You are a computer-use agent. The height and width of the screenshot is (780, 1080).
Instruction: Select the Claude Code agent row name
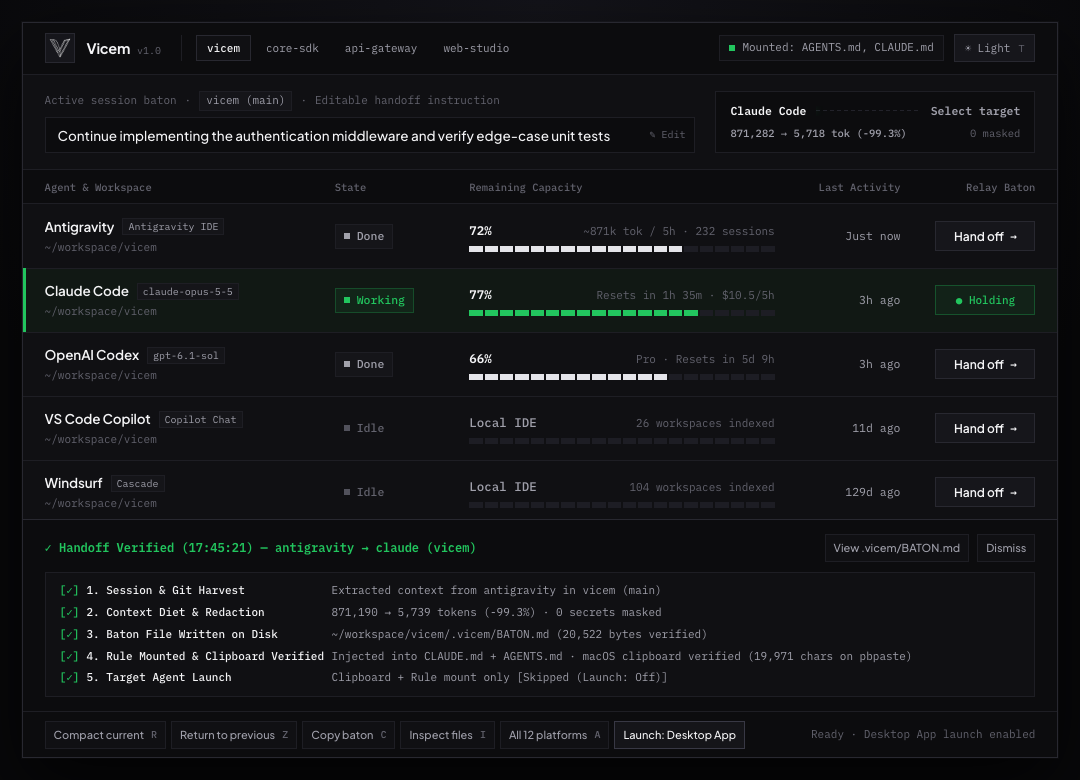click(x=87, y=291)
